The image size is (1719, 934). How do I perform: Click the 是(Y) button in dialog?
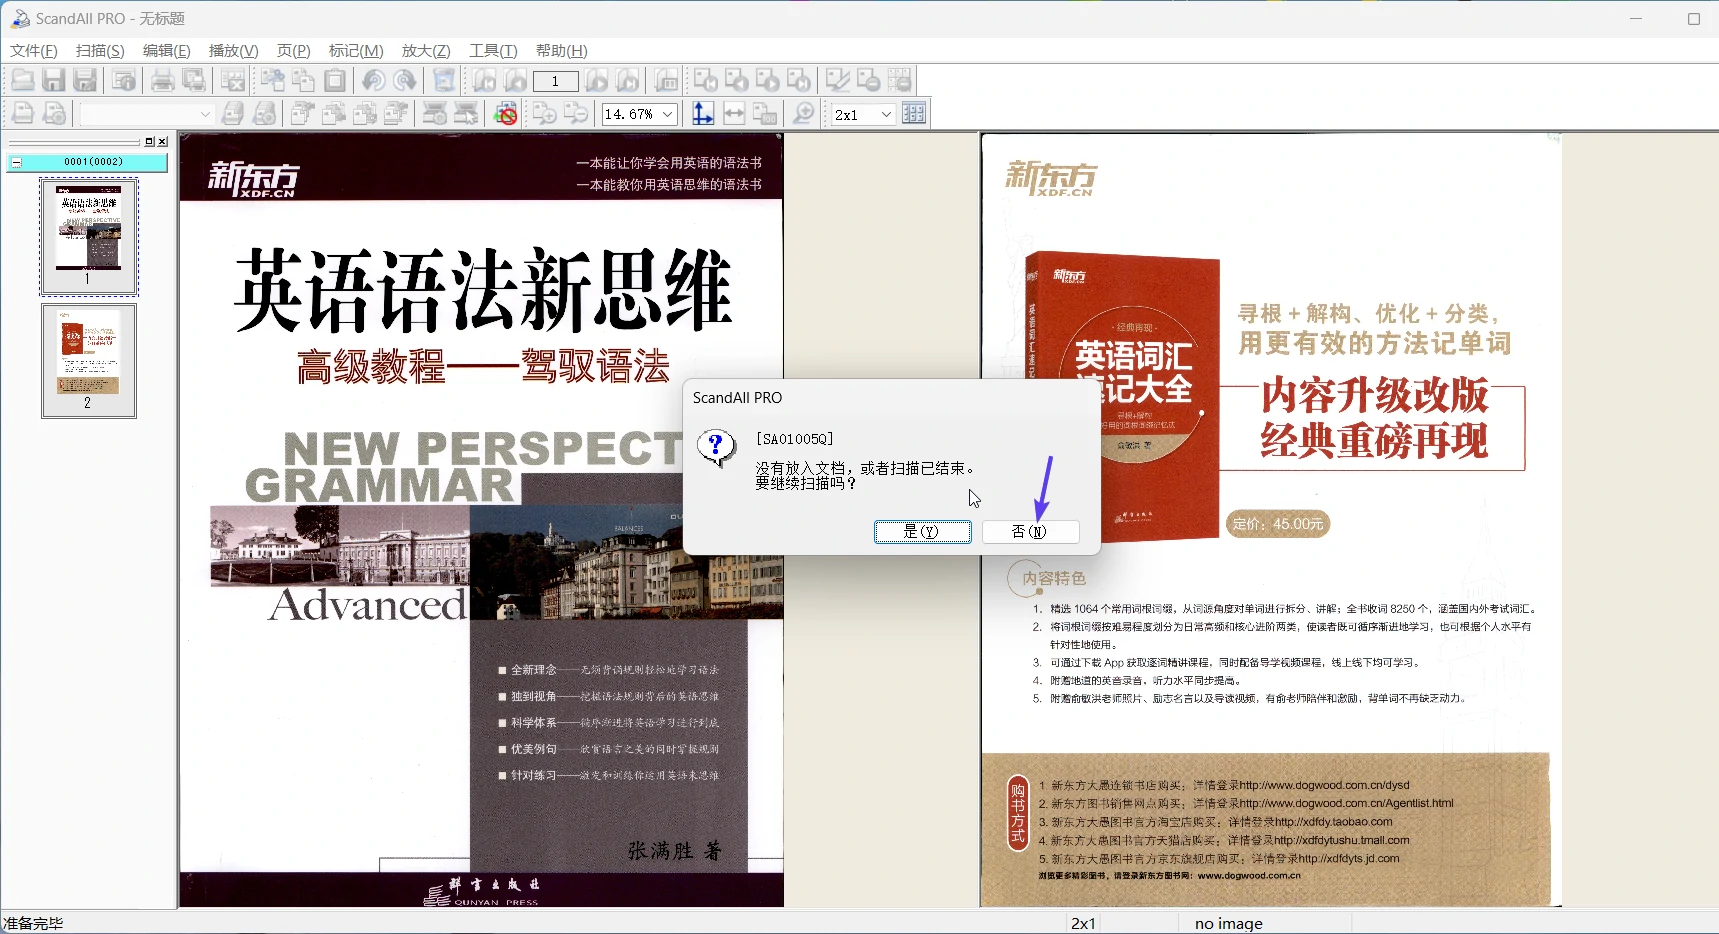click(922, 531)
